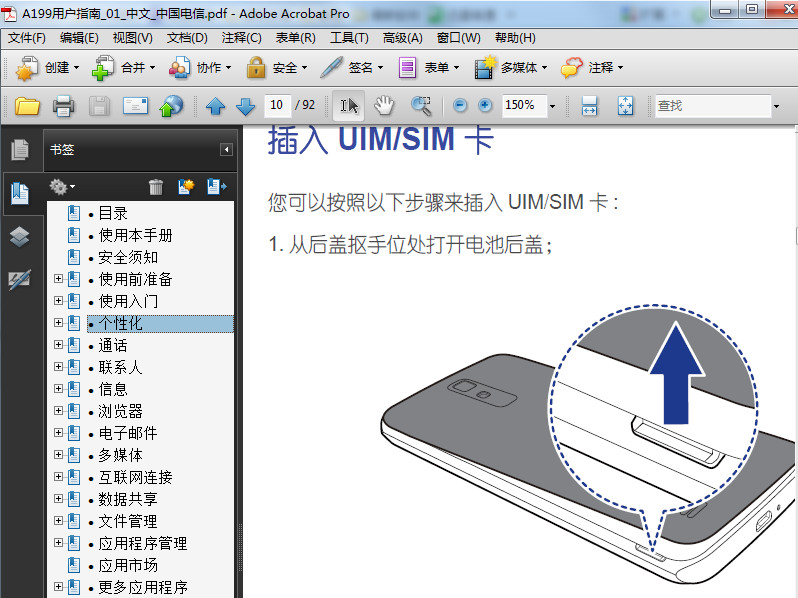Select the 互联网连接 bookmark

tap(135, 477)
